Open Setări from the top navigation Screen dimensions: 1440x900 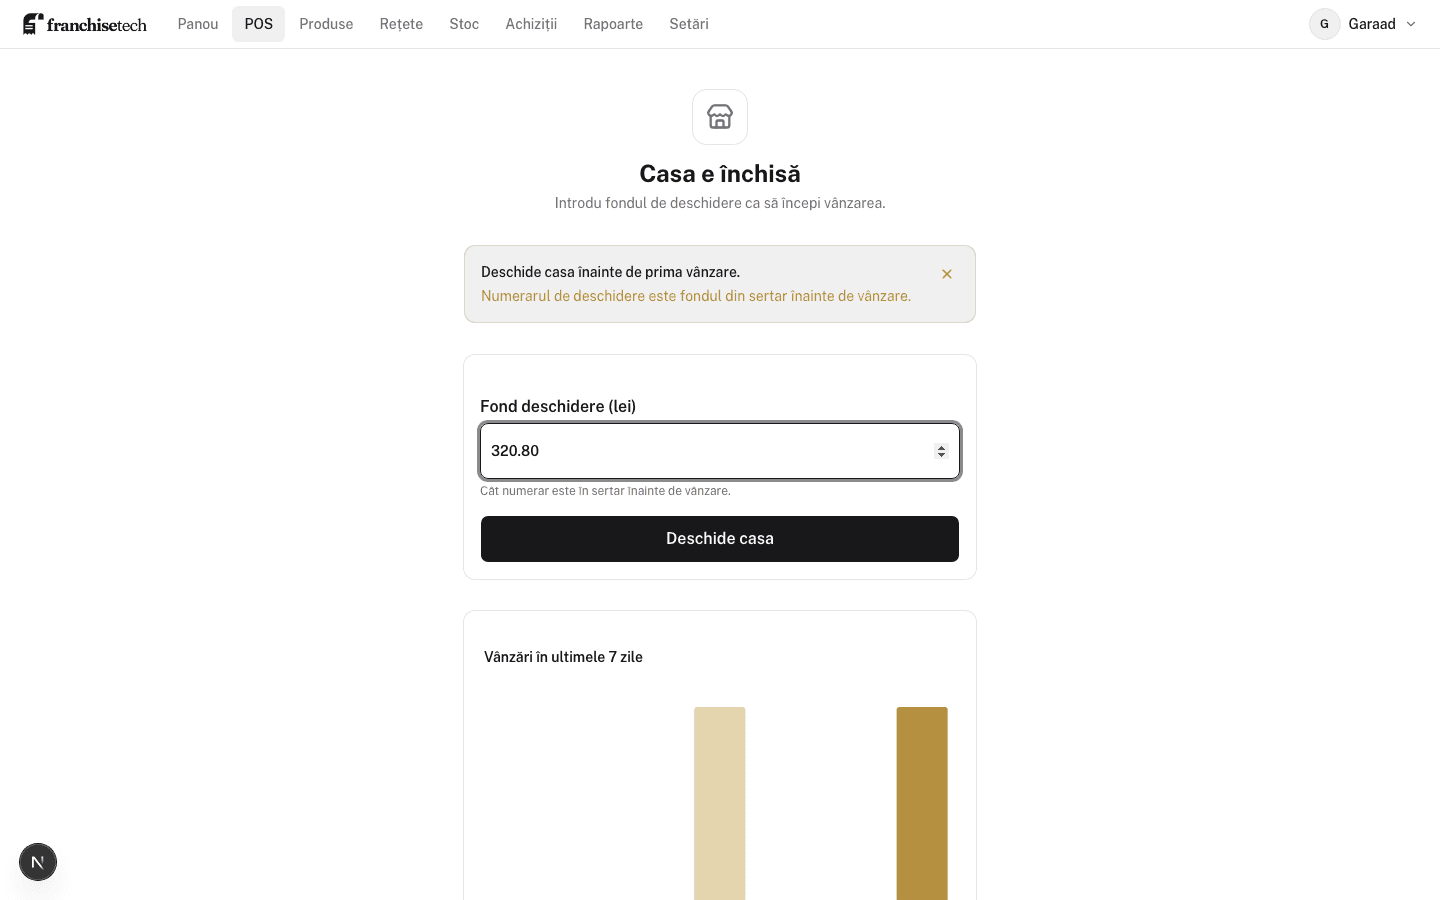click(x=689, y=24)
